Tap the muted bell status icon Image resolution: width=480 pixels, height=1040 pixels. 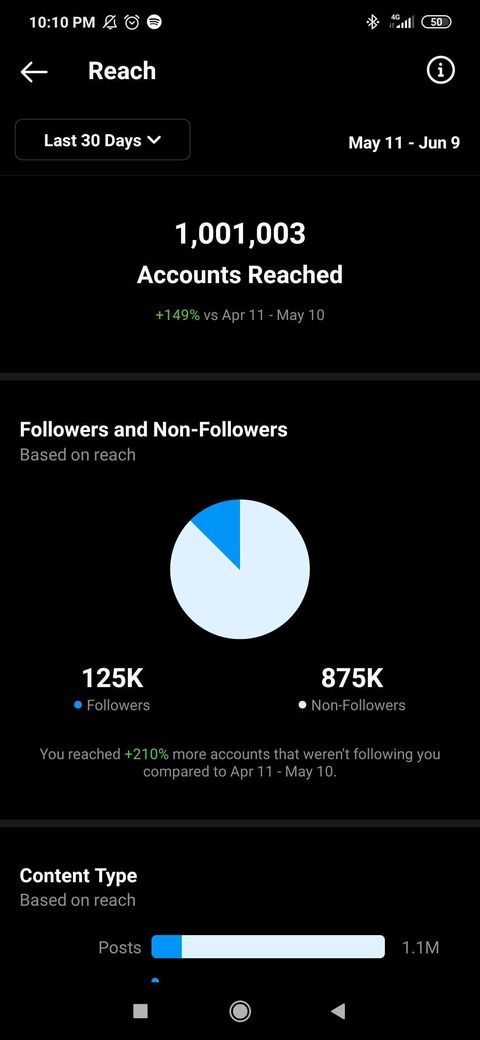(x=110, y=23)
